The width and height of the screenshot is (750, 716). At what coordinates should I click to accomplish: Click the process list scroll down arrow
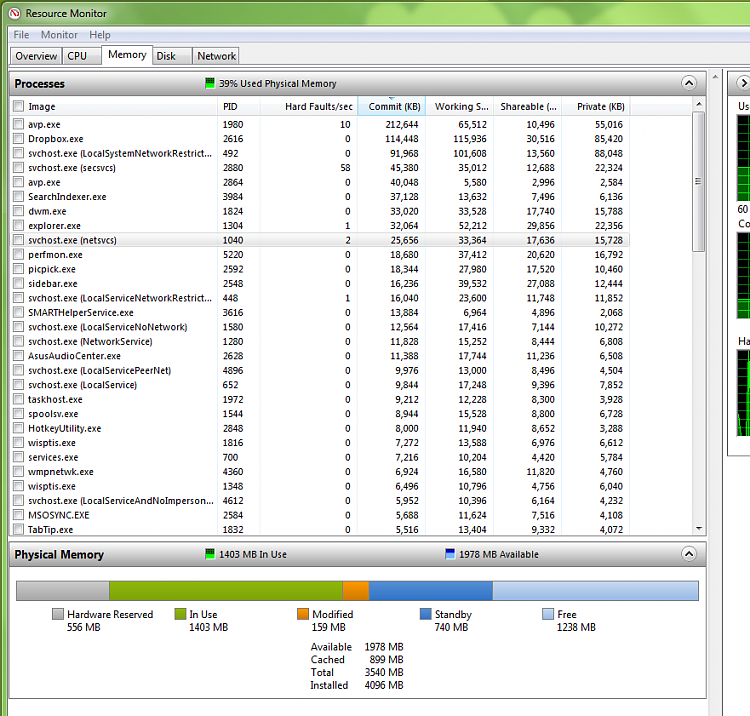coord(699,529)
